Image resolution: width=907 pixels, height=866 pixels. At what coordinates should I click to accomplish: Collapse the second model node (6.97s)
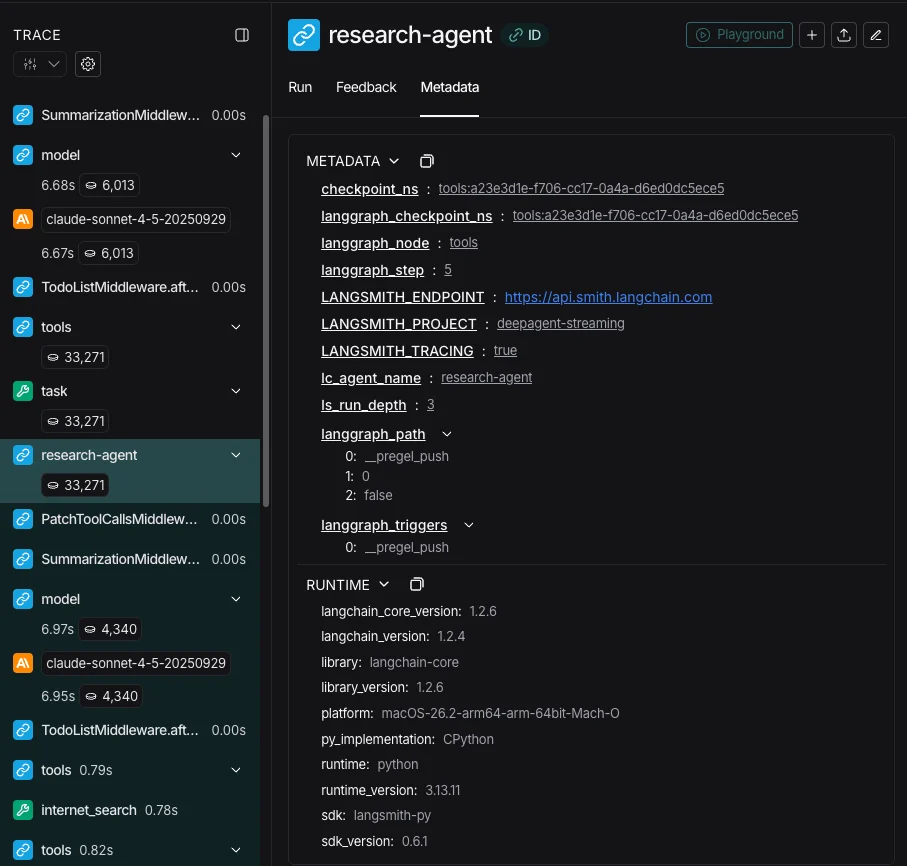[x=235, y=599]
